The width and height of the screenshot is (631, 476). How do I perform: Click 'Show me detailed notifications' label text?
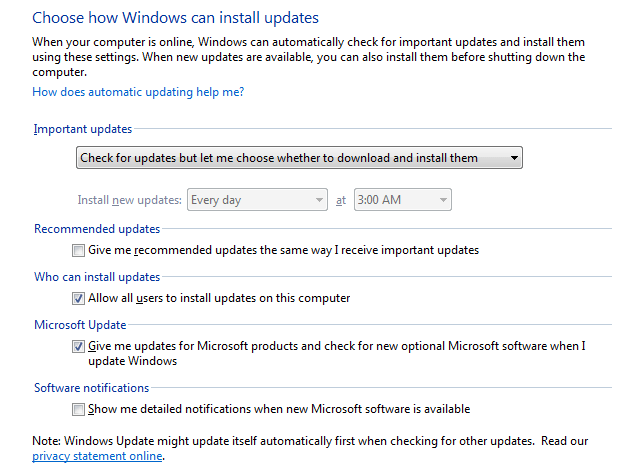(x=279, y=409)
